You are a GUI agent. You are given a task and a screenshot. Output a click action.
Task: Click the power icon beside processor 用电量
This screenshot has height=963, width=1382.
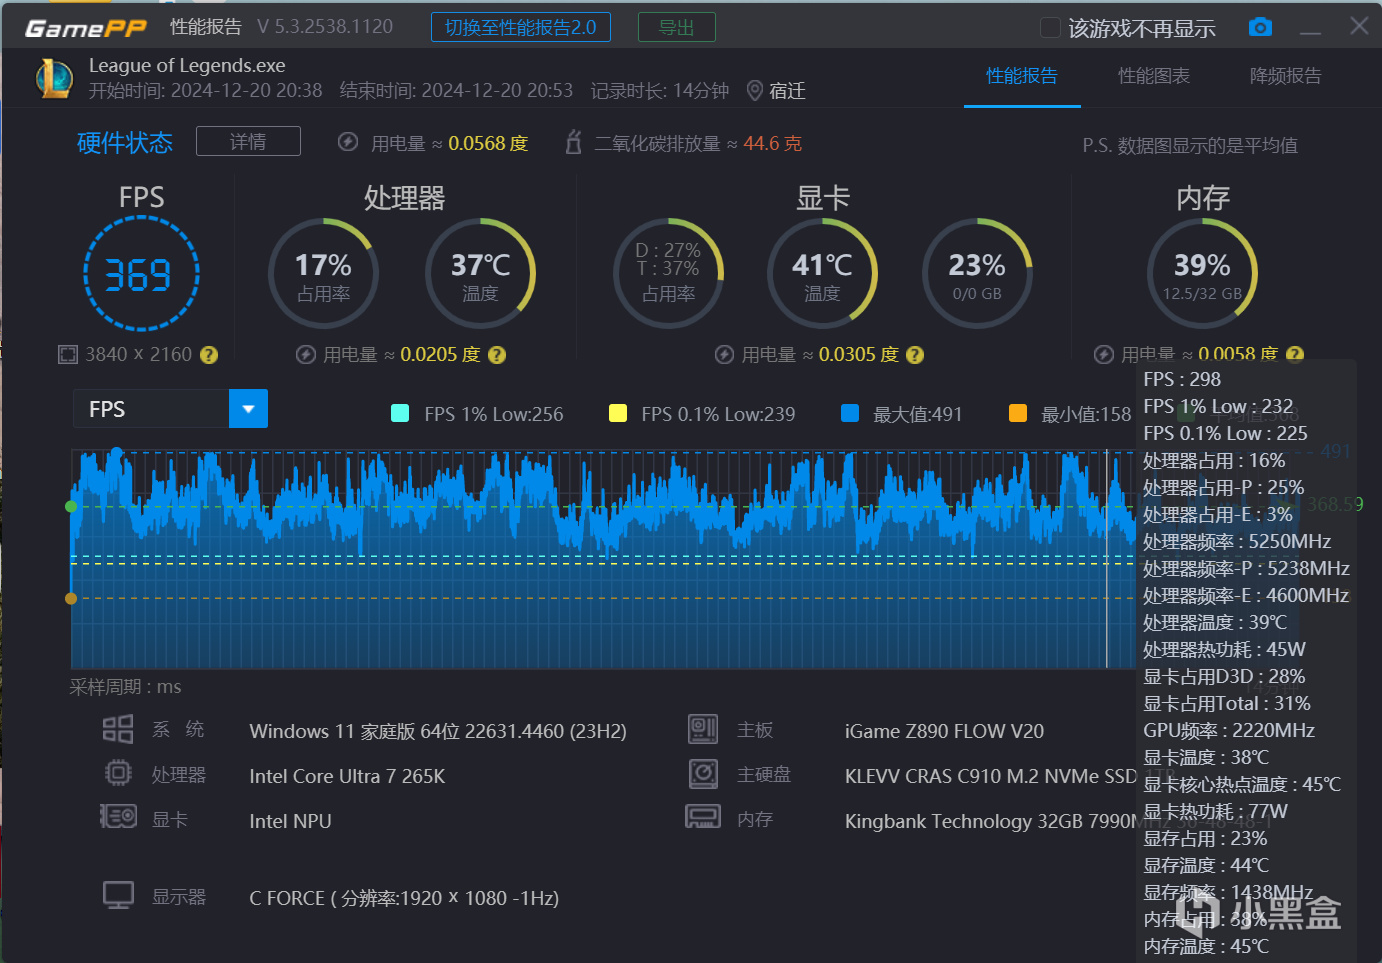point(306,354)
